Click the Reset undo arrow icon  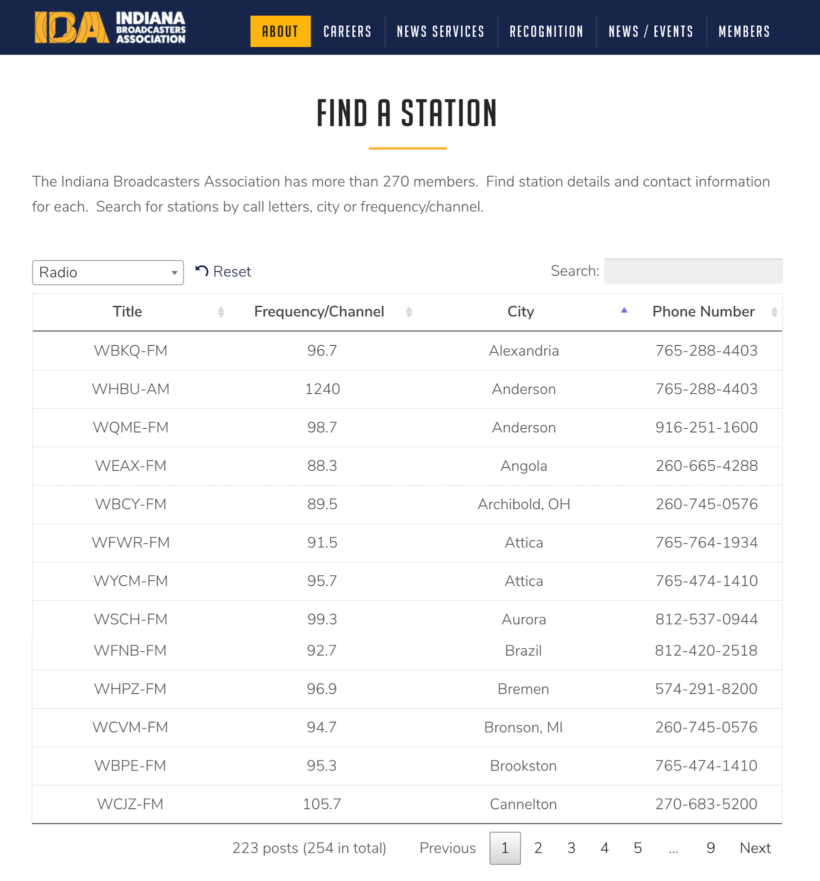pos(202,271)
